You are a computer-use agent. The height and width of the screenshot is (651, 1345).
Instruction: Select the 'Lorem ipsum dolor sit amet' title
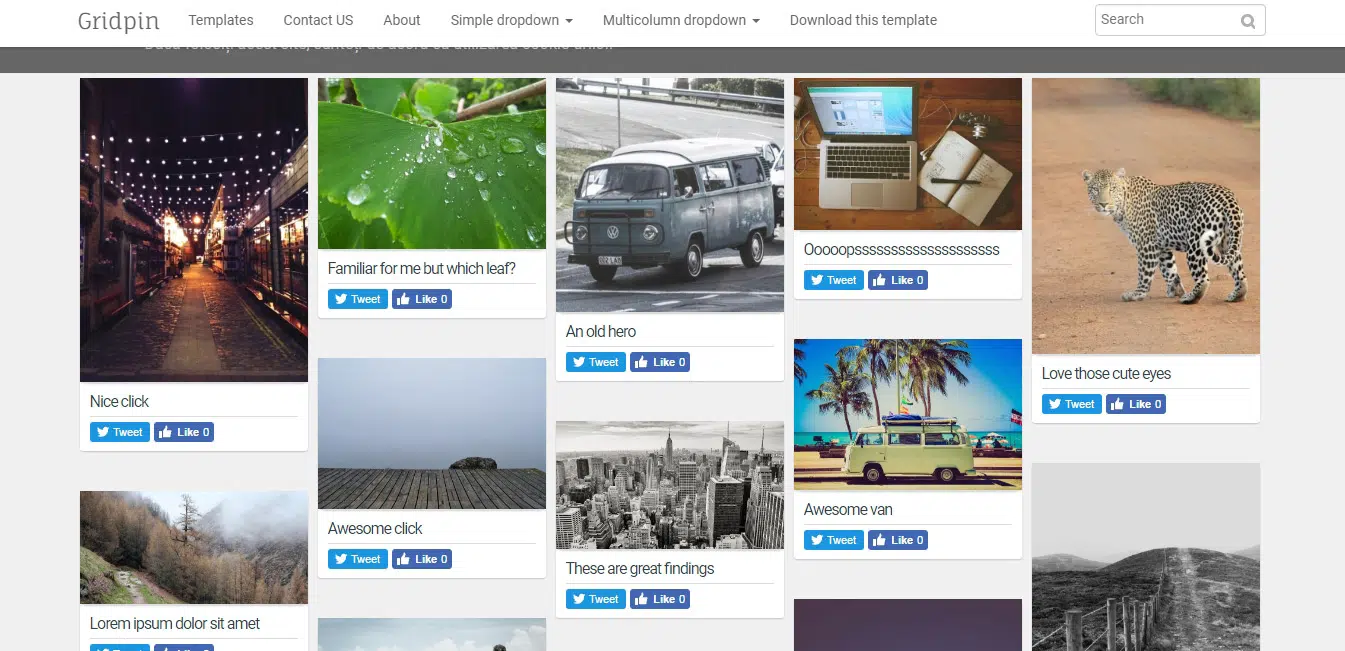[x=175, y=623]
